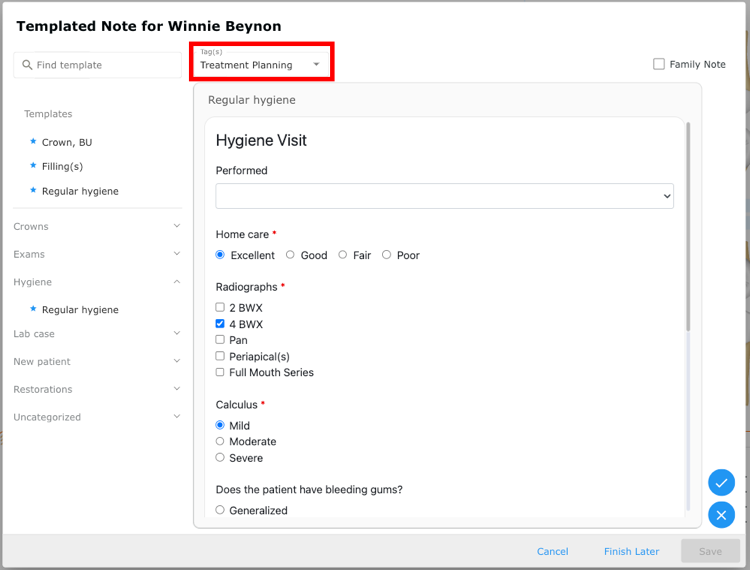
Task: Enable the Family Note checkbox
Action: tap(659, 64)
